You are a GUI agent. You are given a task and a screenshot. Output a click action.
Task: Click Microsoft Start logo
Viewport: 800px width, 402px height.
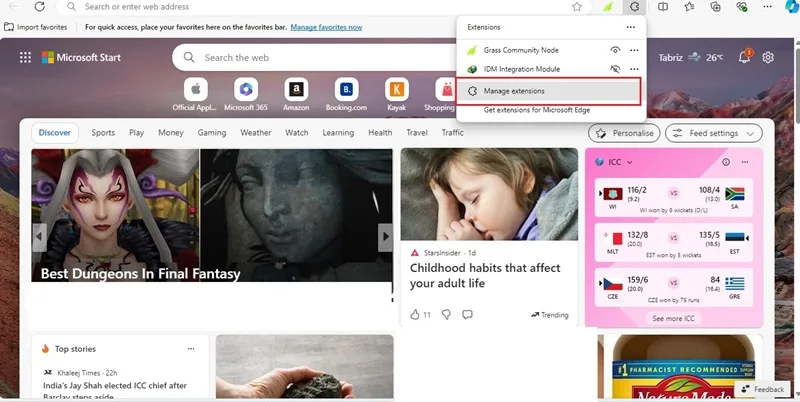(81, 58)
